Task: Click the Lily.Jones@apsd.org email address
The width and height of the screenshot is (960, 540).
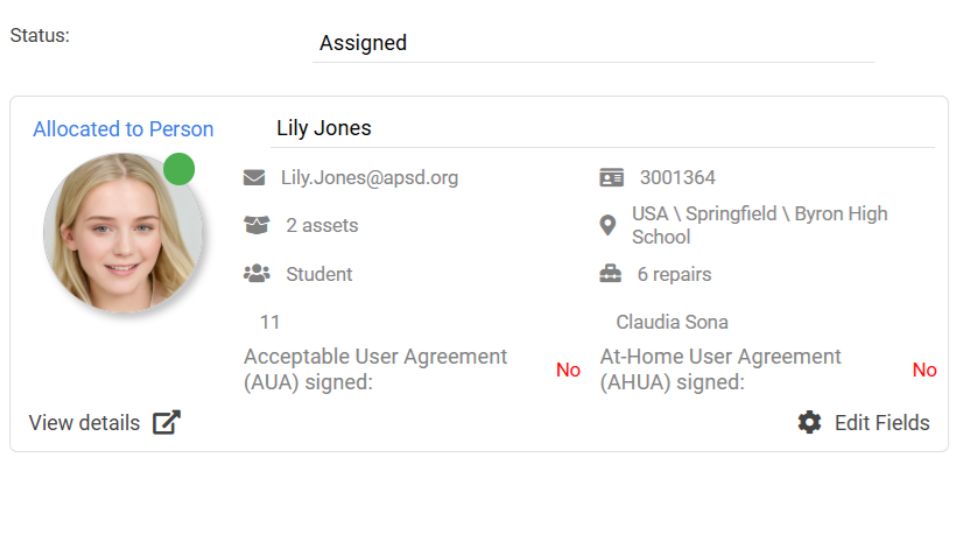Action: pyautogui.click(x=369, y=178)
